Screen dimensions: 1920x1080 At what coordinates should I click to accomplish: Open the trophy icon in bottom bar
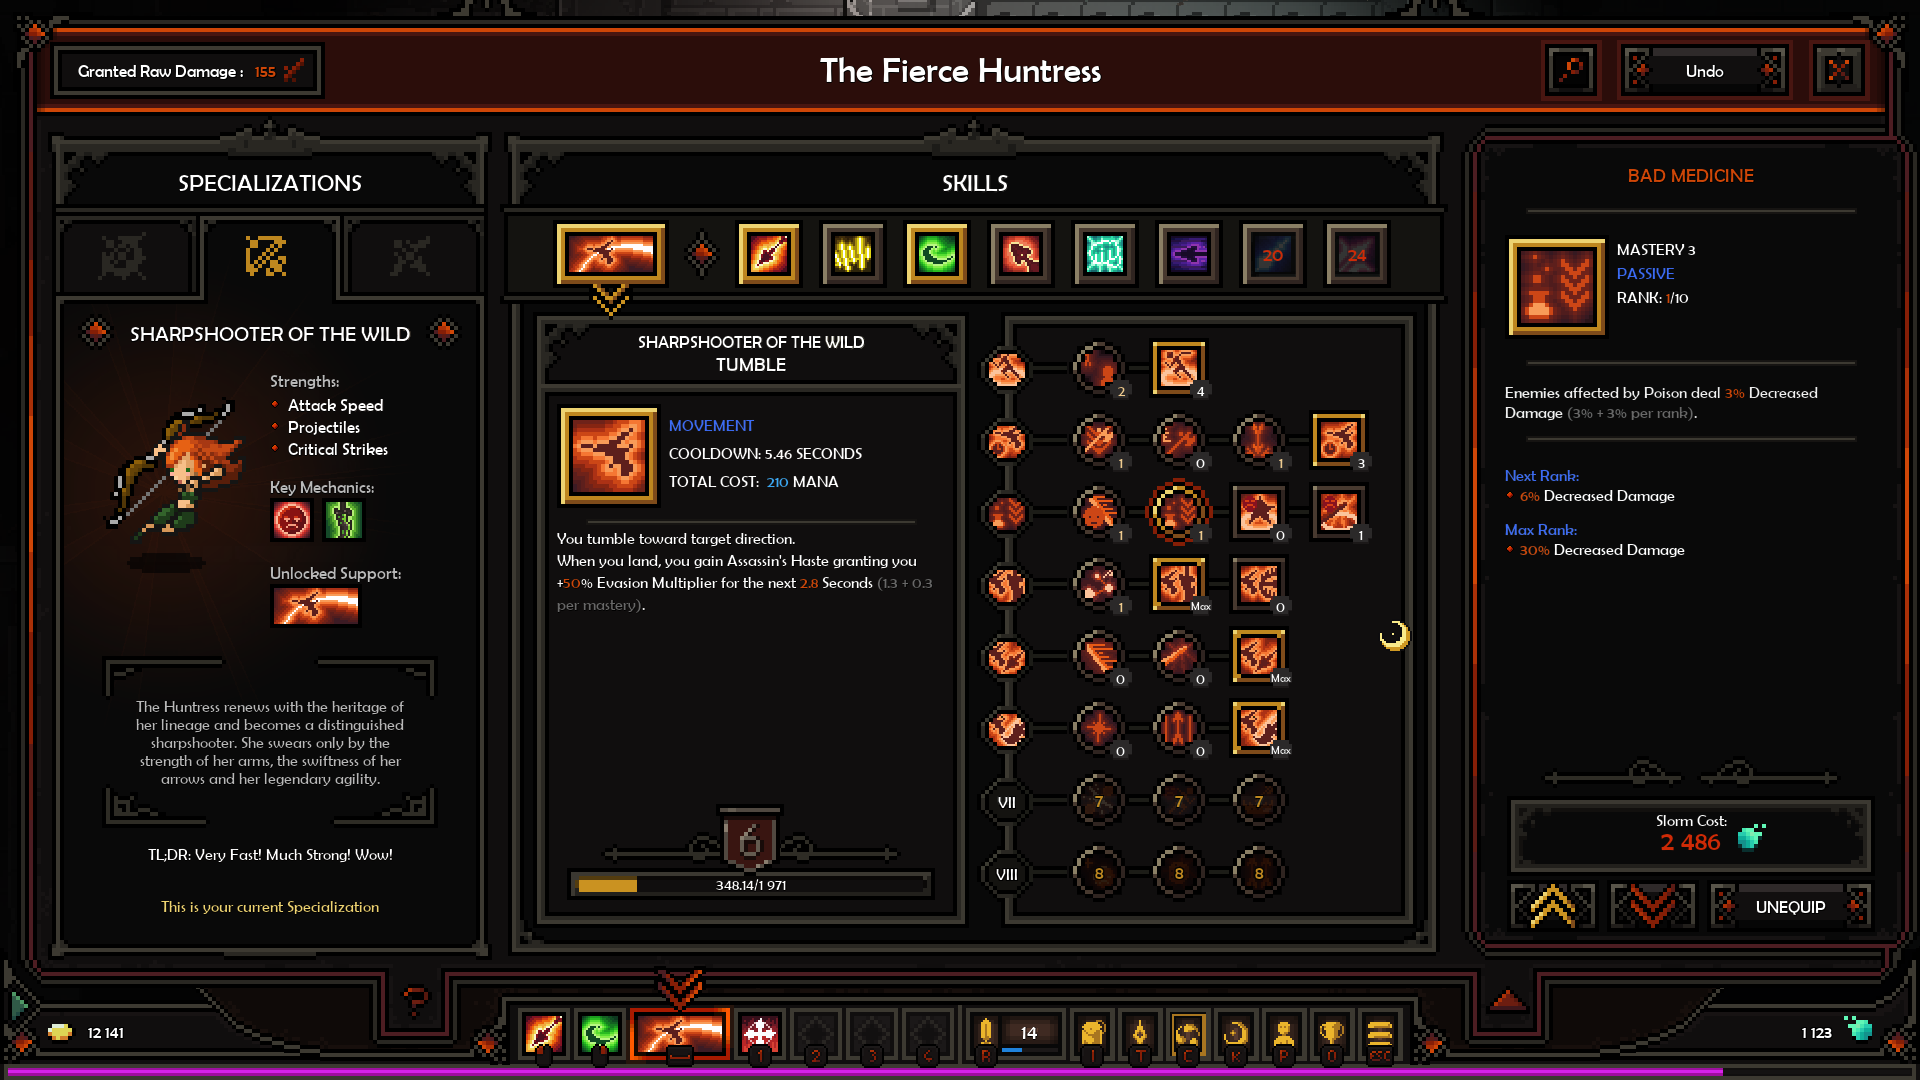(1331, 1033)
